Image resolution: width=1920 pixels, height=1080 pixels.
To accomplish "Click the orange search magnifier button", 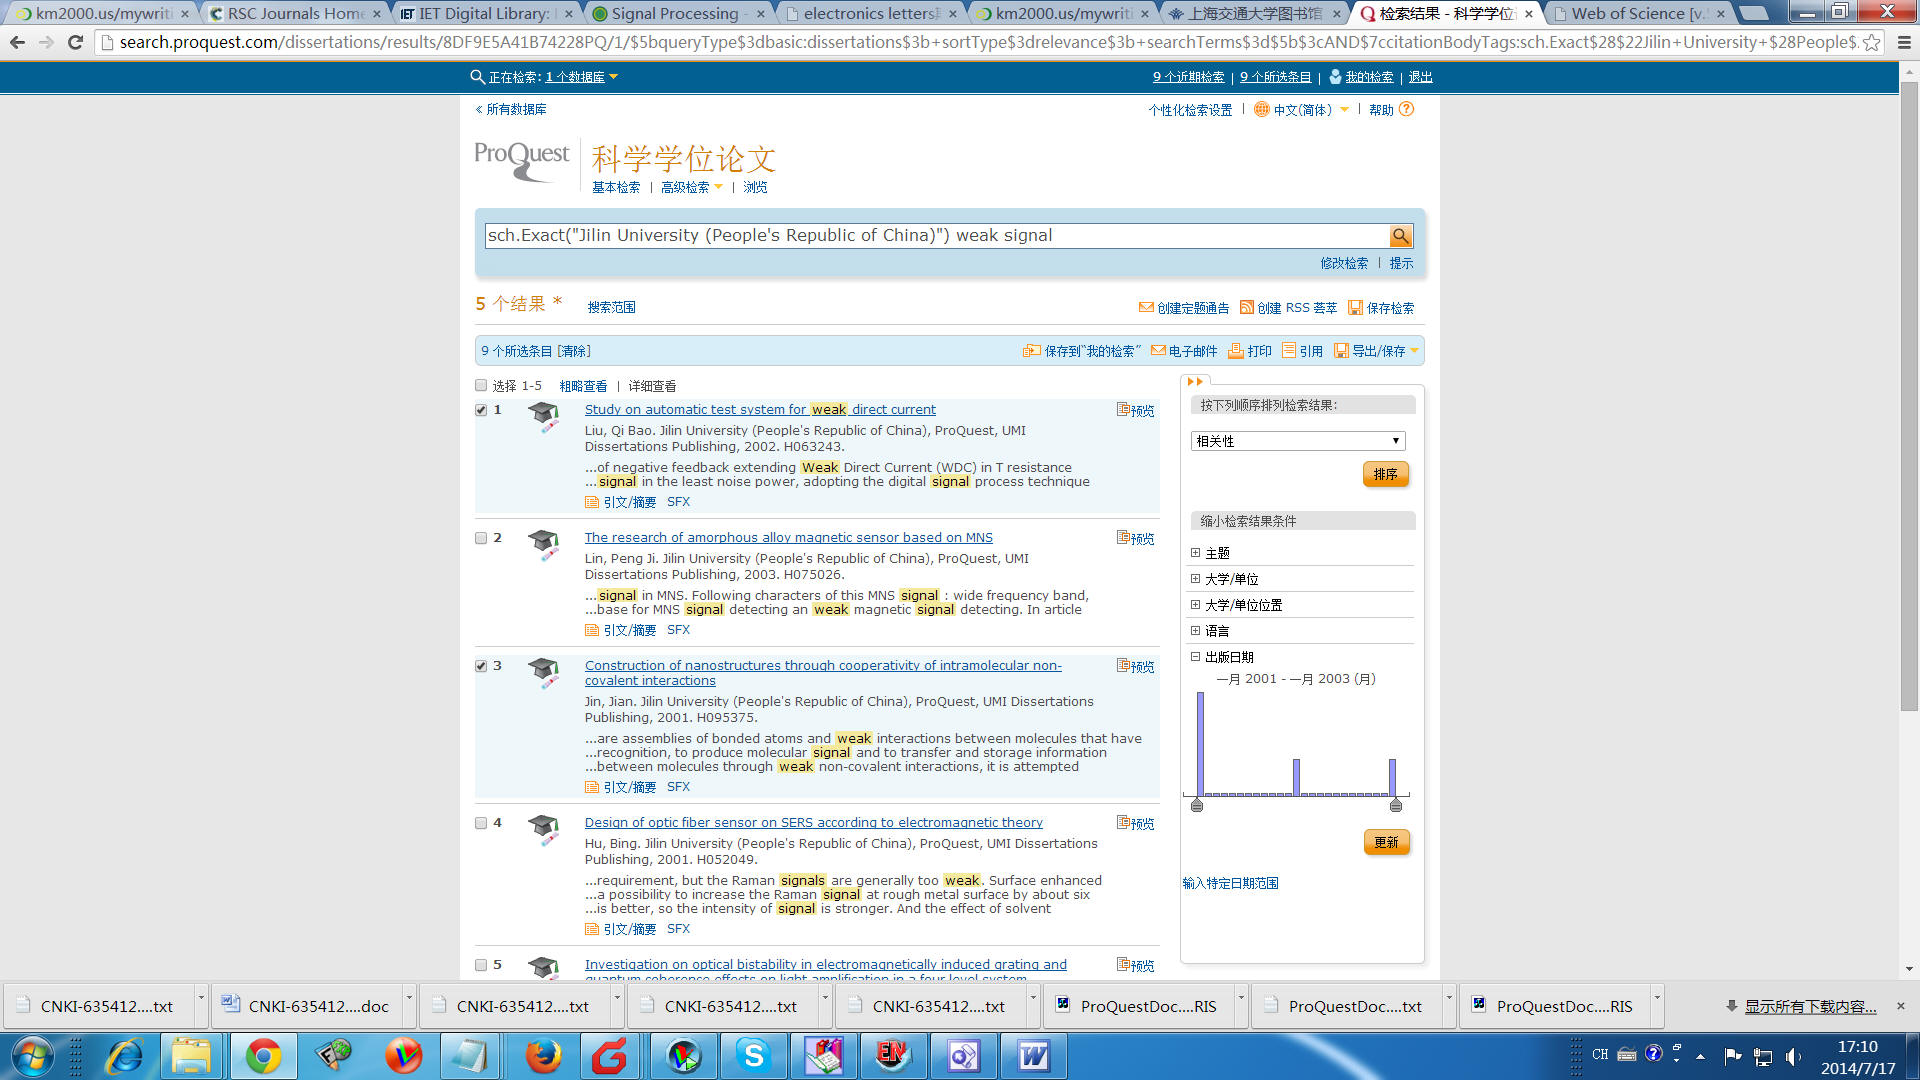I will (x=1400, y=236).
